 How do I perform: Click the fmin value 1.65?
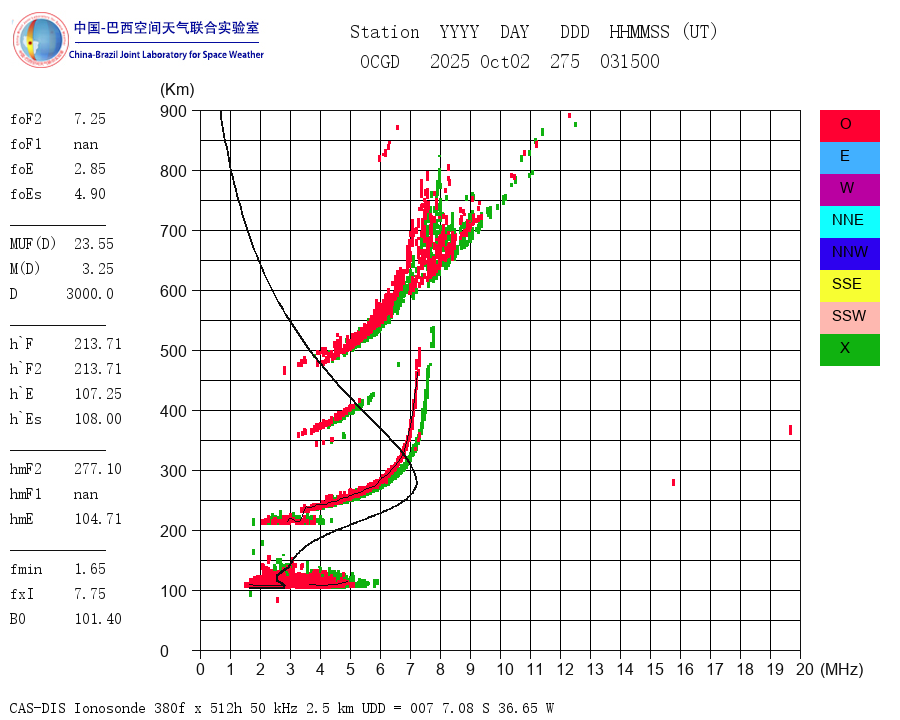pyautogui.click(x=90, y=569)
